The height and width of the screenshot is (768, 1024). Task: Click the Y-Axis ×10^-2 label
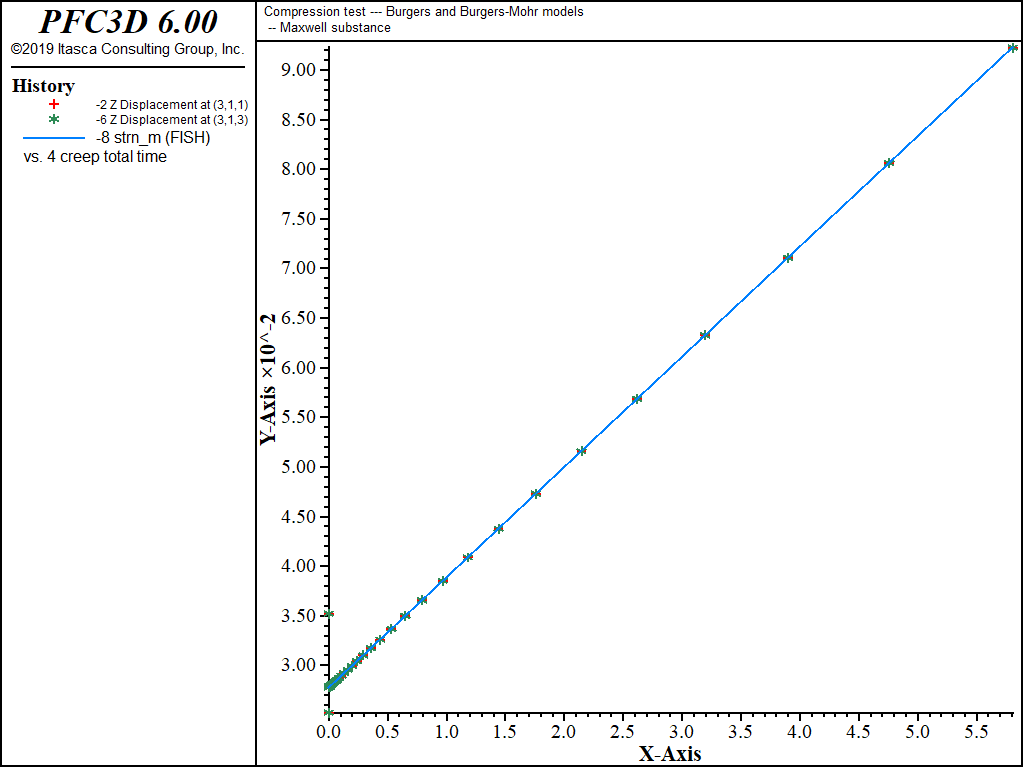tap(268, 379)
